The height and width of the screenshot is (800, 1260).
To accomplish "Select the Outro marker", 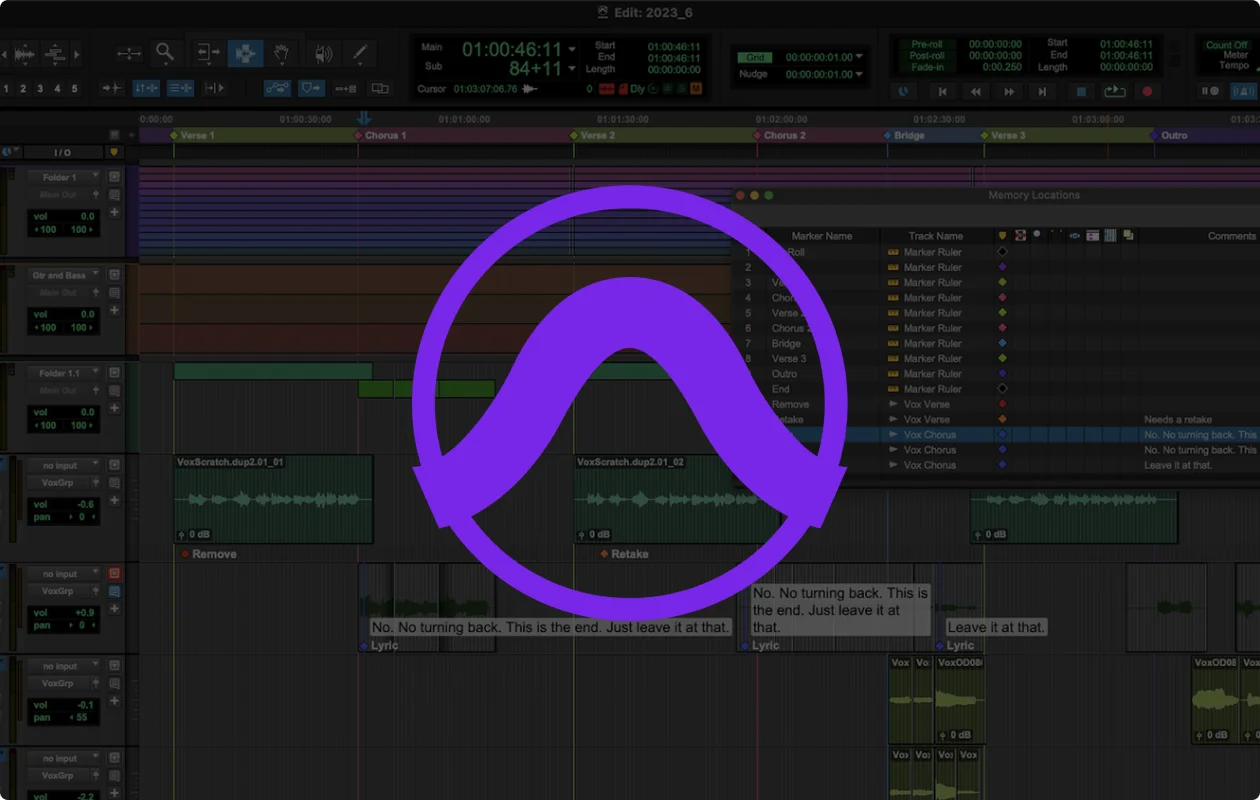I will 1169,135.
